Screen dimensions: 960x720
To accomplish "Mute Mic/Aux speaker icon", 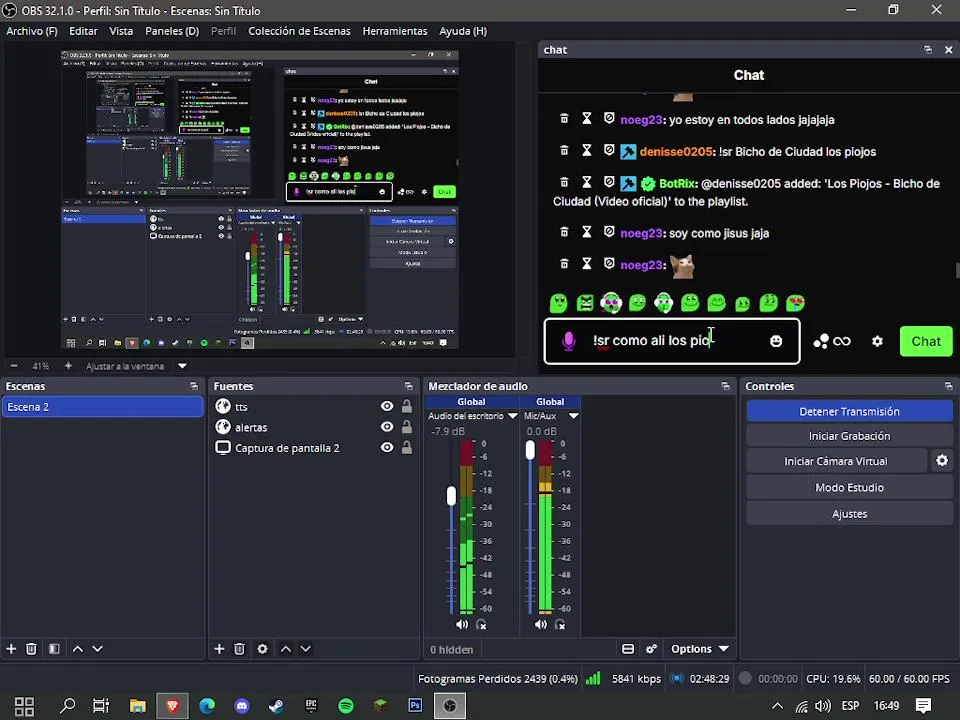I will [x=541, y=624].
